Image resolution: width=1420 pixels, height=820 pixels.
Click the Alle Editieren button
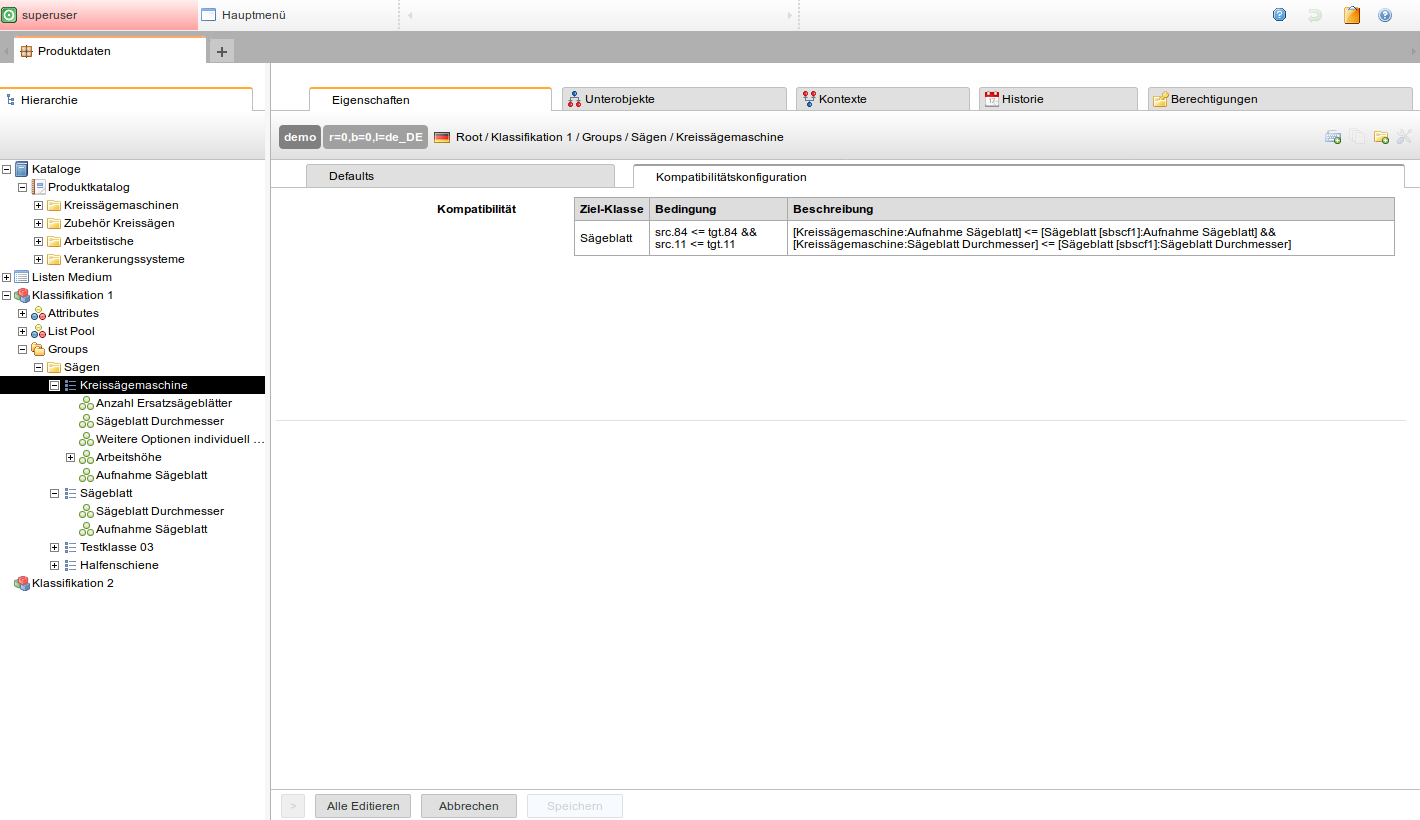pos(362,806)
